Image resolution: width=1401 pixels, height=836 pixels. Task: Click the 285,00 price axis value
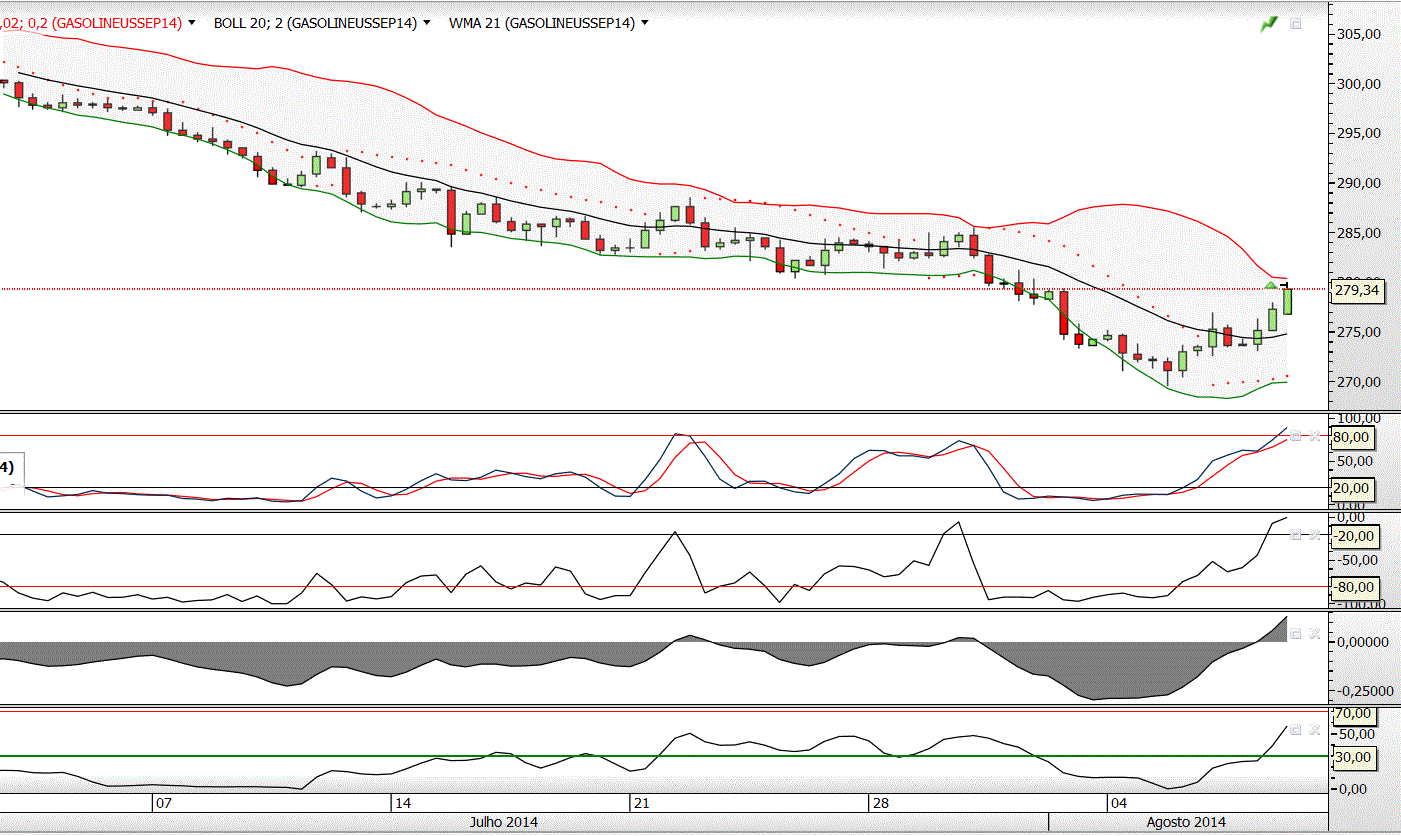coord(1358,233)
